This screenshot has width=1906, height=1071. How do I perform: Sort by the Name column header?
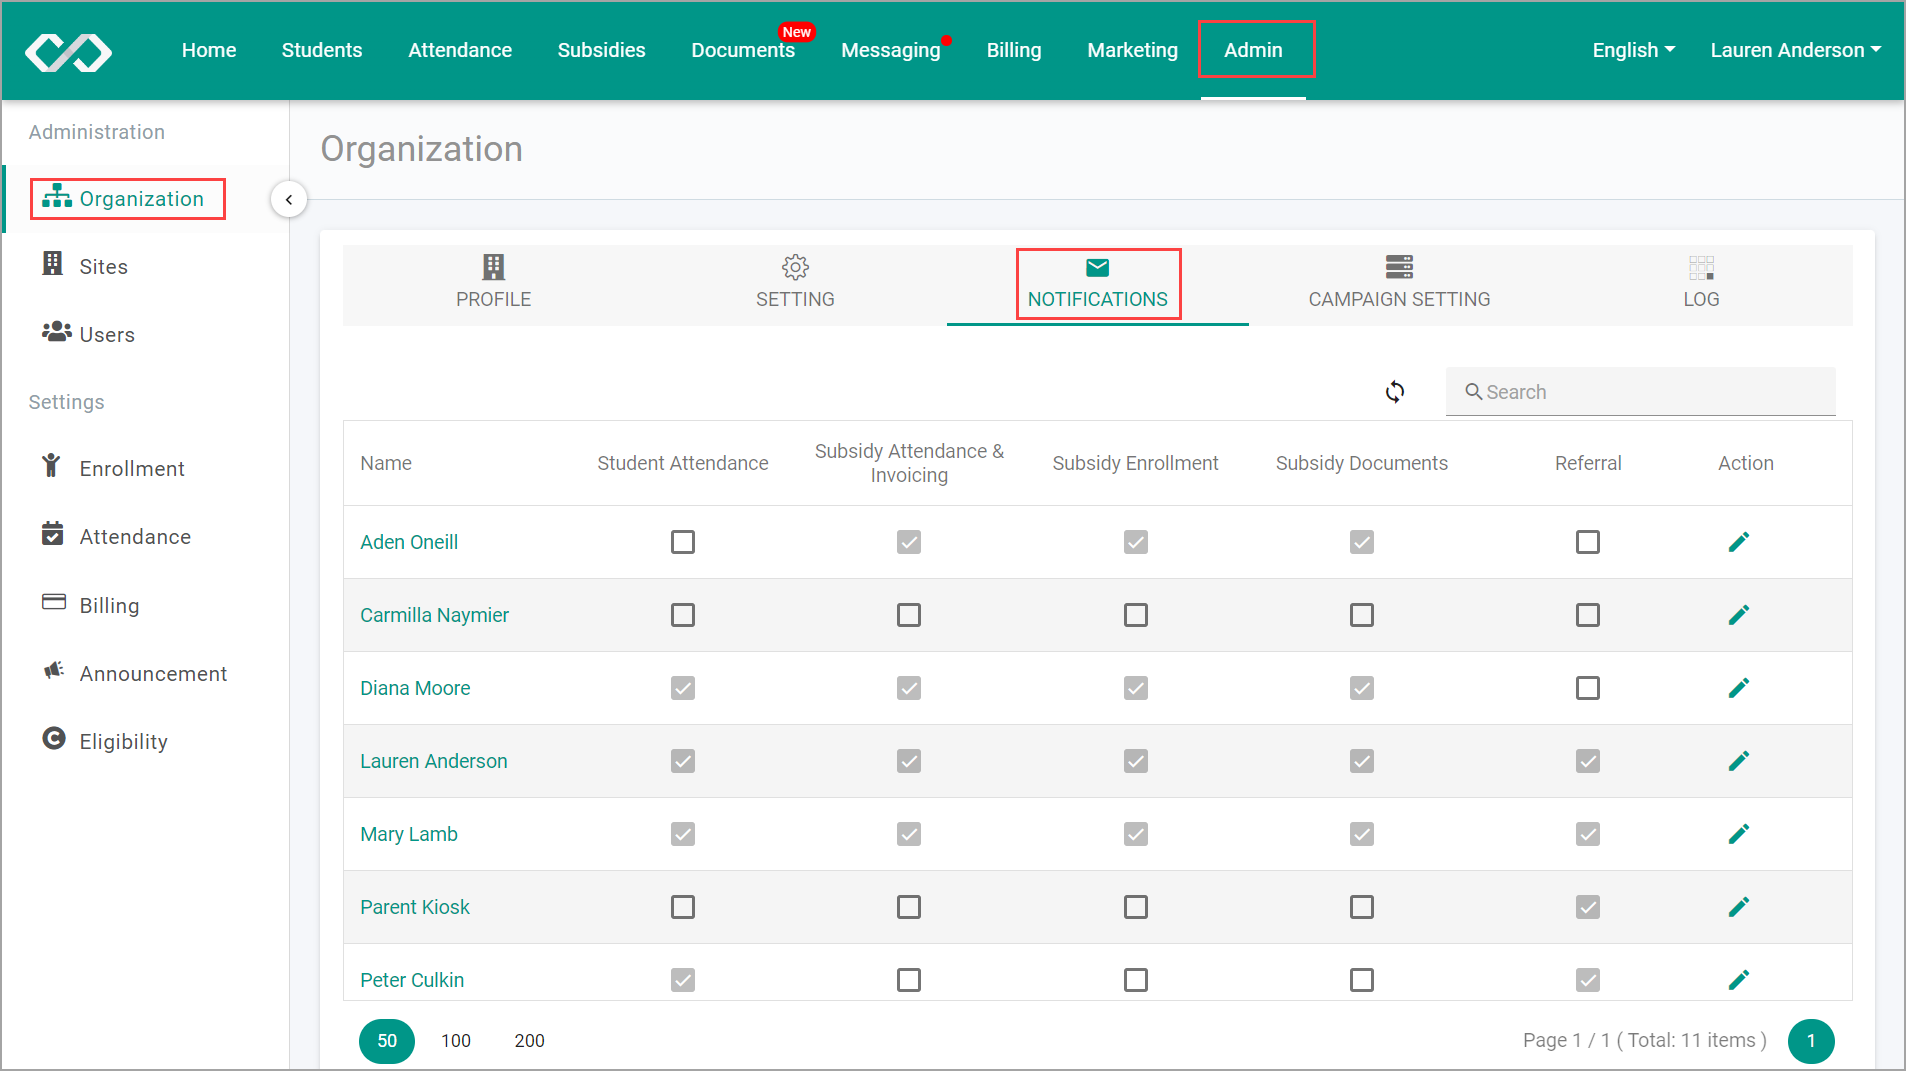click(386, 463)
